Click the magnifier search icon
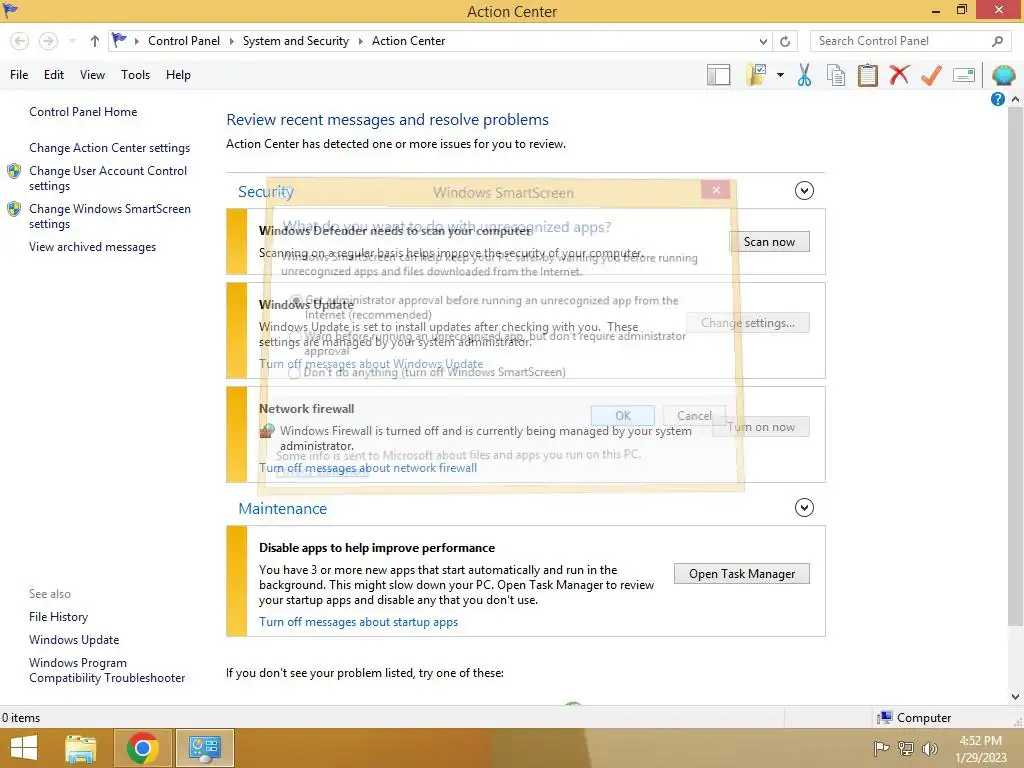 tap(997, 41)
